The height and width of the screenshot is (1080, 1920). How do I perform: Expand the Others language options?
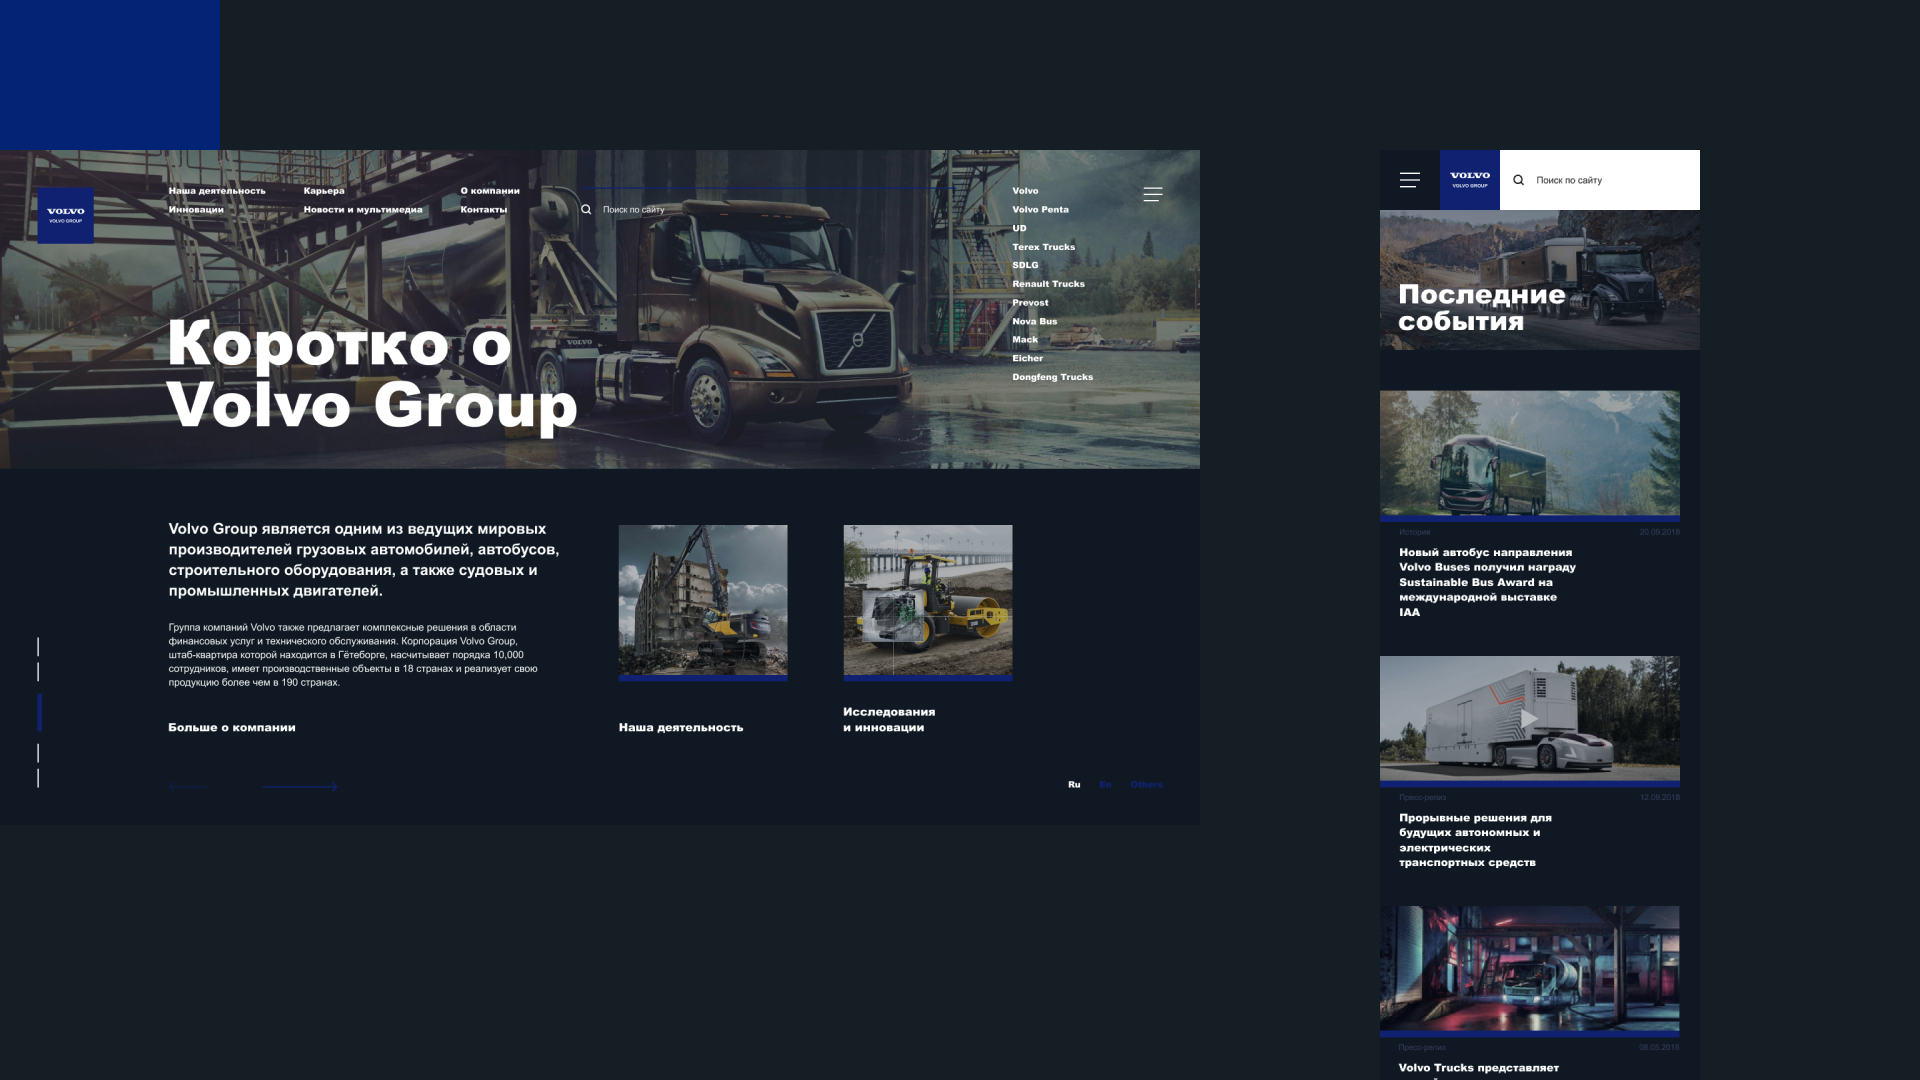(1146, 785)
